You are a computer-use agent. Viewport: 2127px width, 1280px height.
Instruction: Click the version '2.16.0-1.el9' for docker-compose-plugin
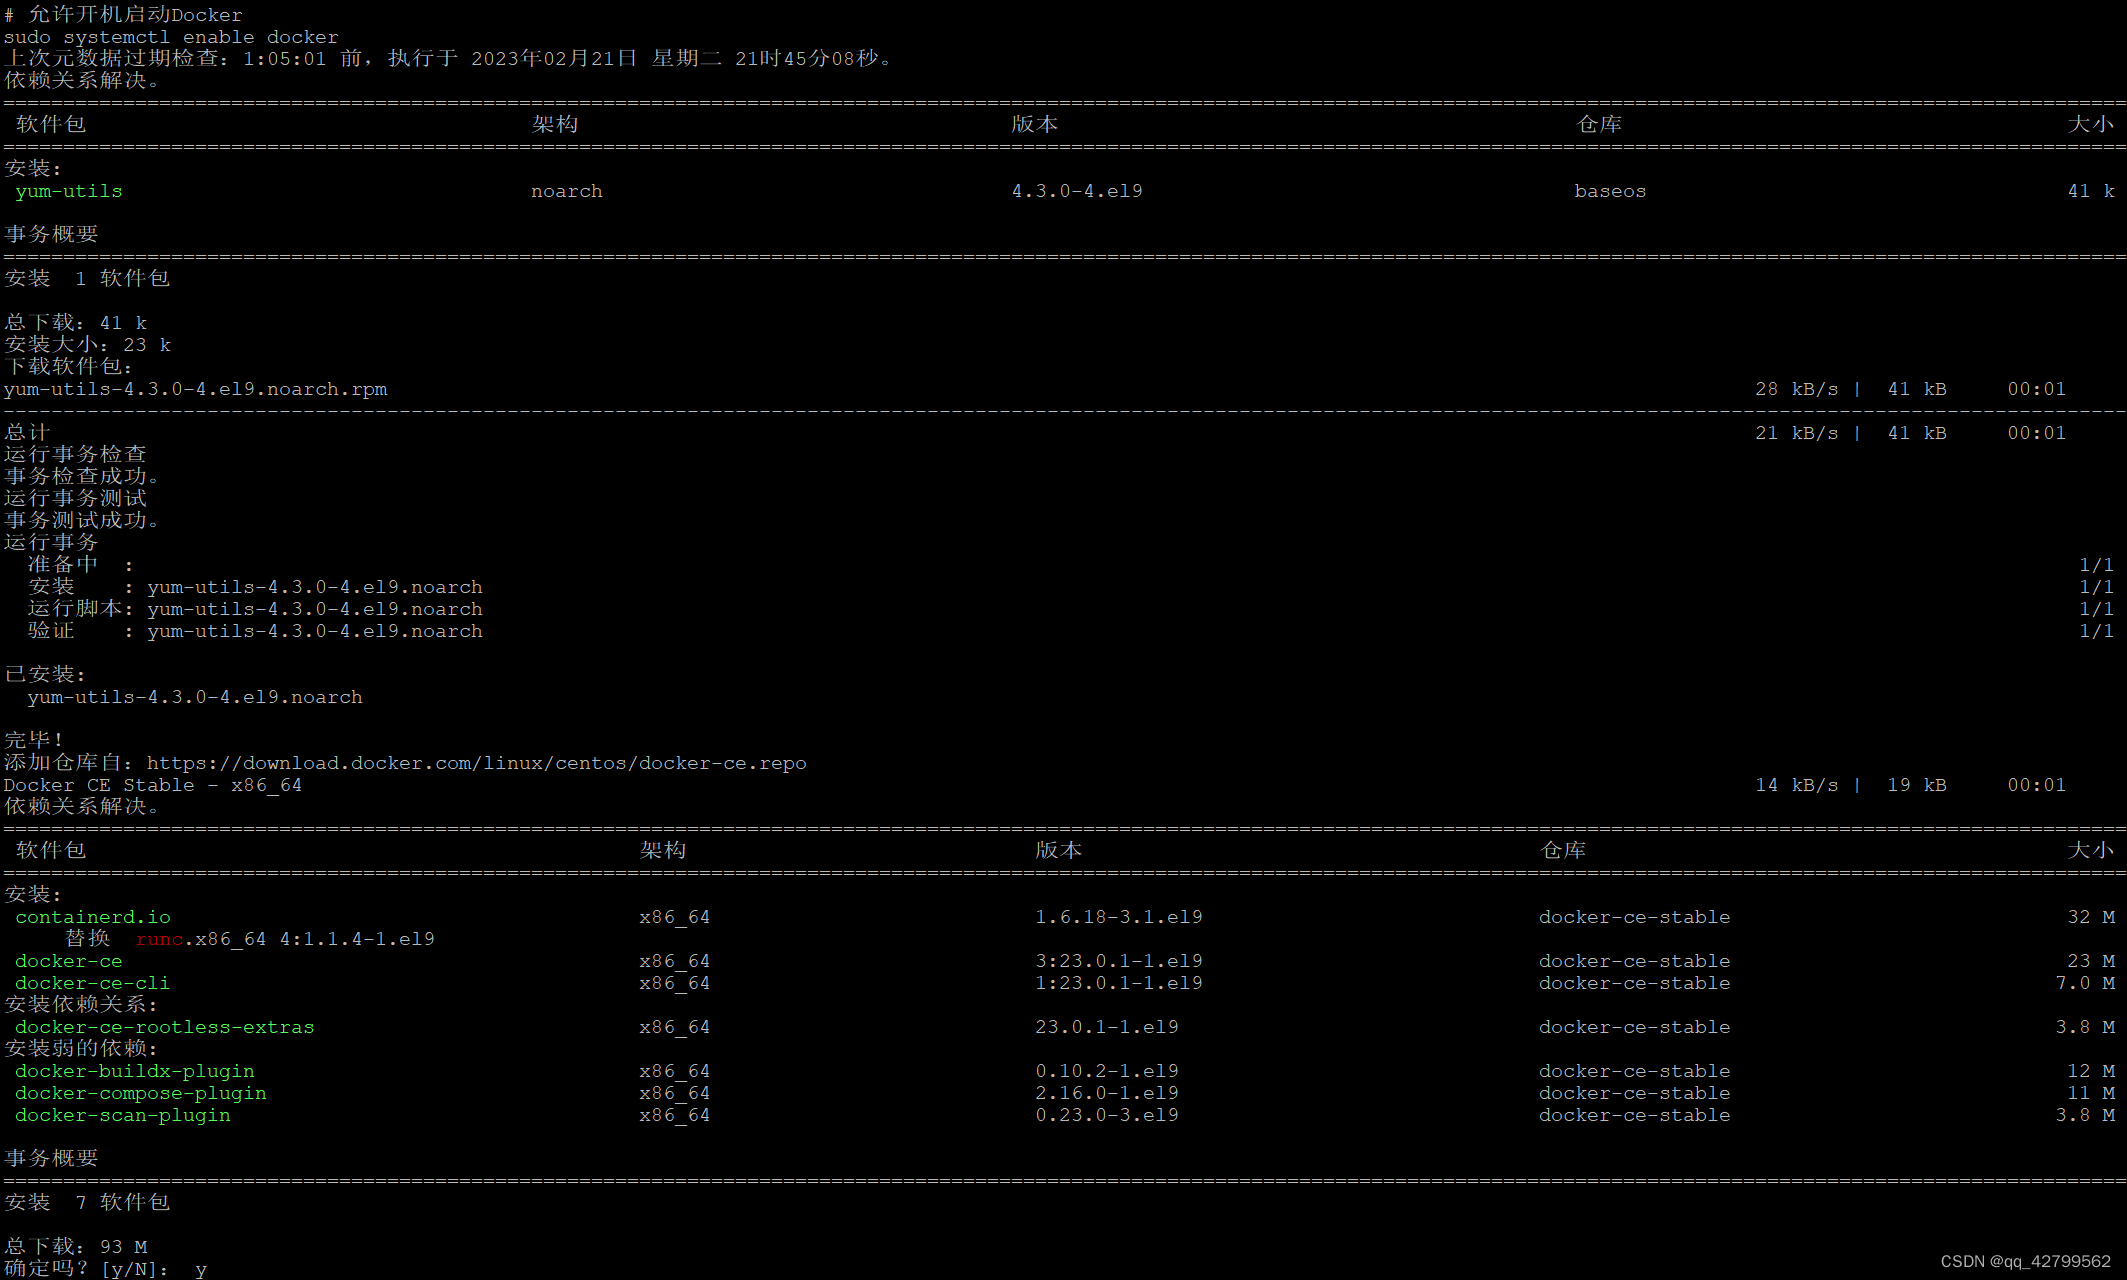point(1107,1093)
